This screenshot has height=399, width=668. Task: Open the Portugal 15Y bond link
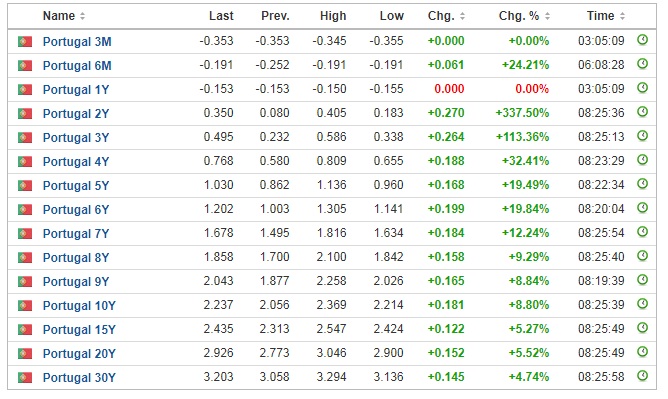coord(79,330)
